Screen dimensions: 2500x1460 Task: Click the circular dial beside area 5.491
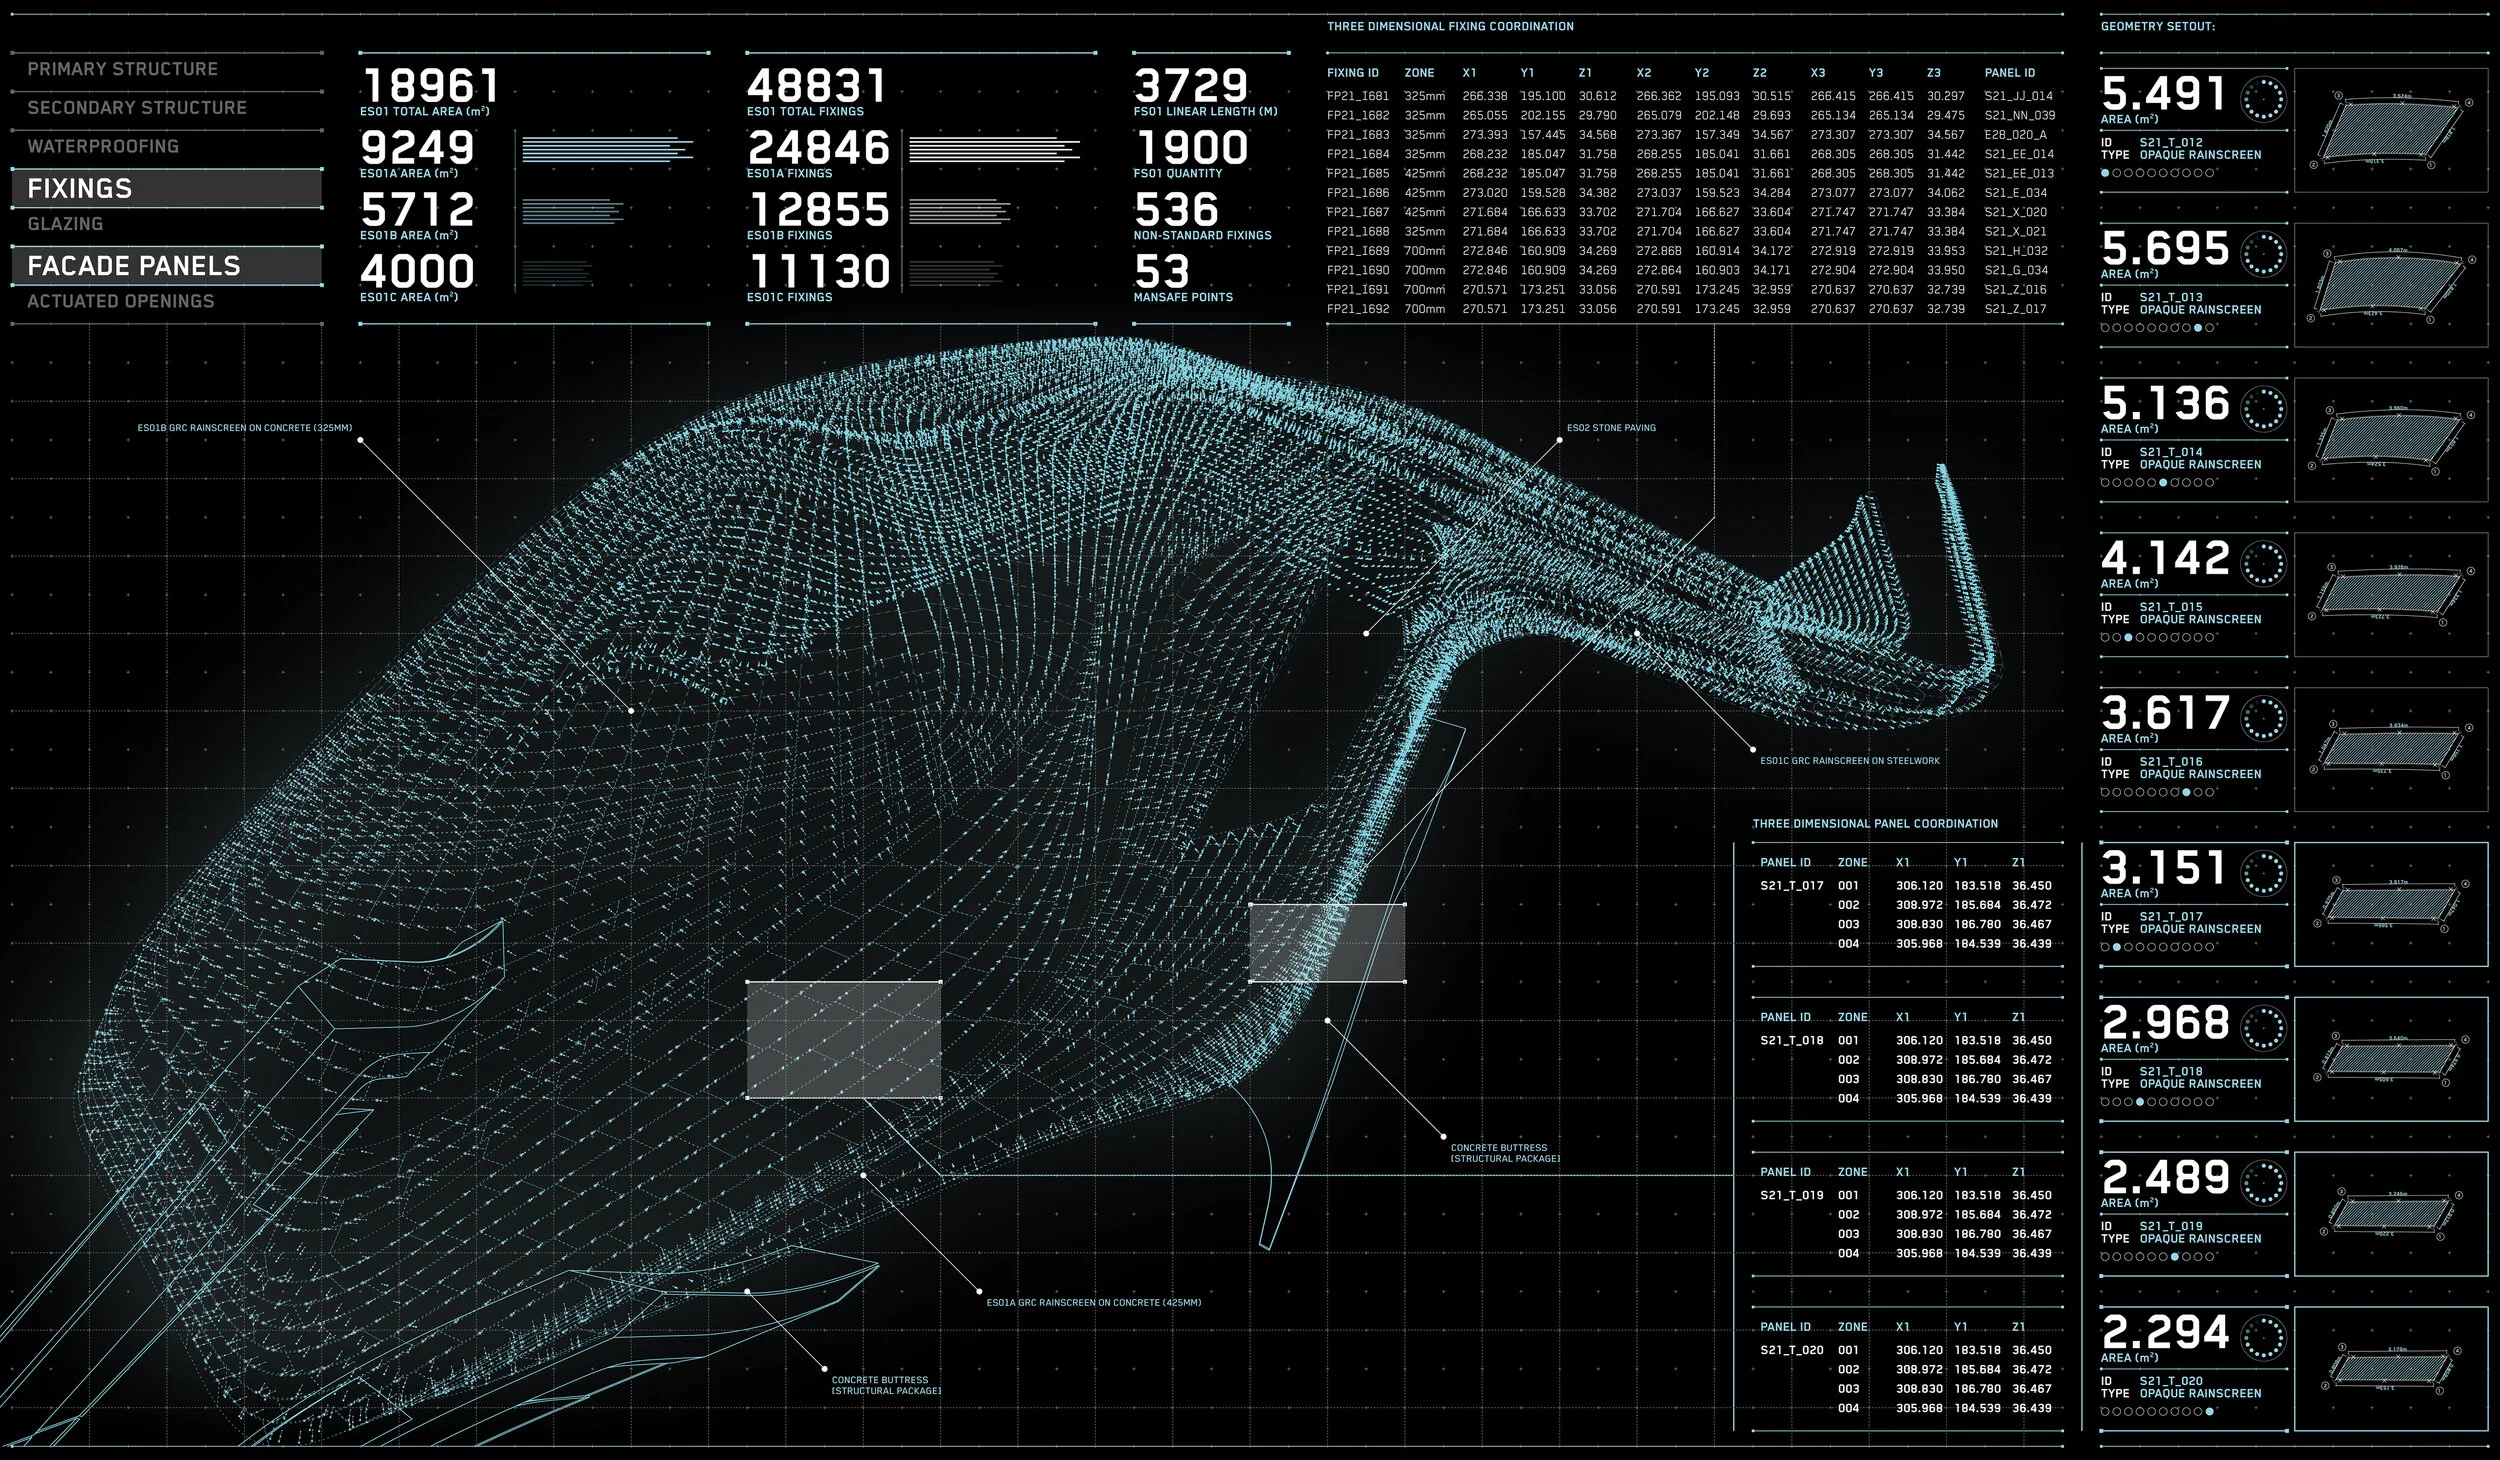click(x=2263, y=100)
